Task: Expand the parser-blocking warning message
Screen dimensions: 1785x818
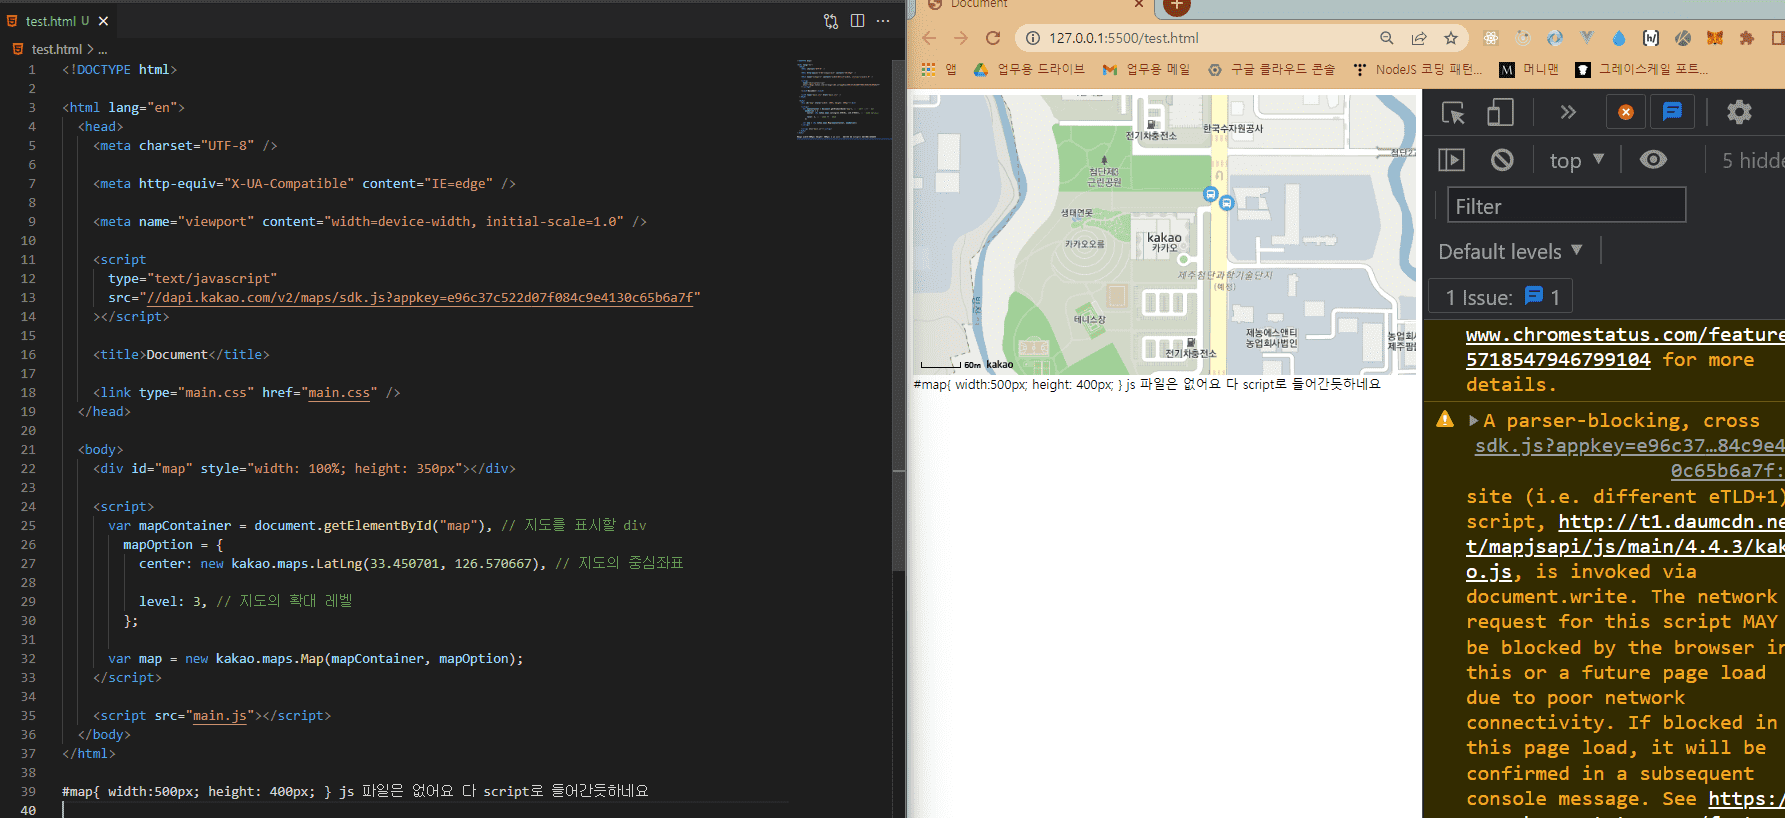Action: click(x=1473, y=421)
